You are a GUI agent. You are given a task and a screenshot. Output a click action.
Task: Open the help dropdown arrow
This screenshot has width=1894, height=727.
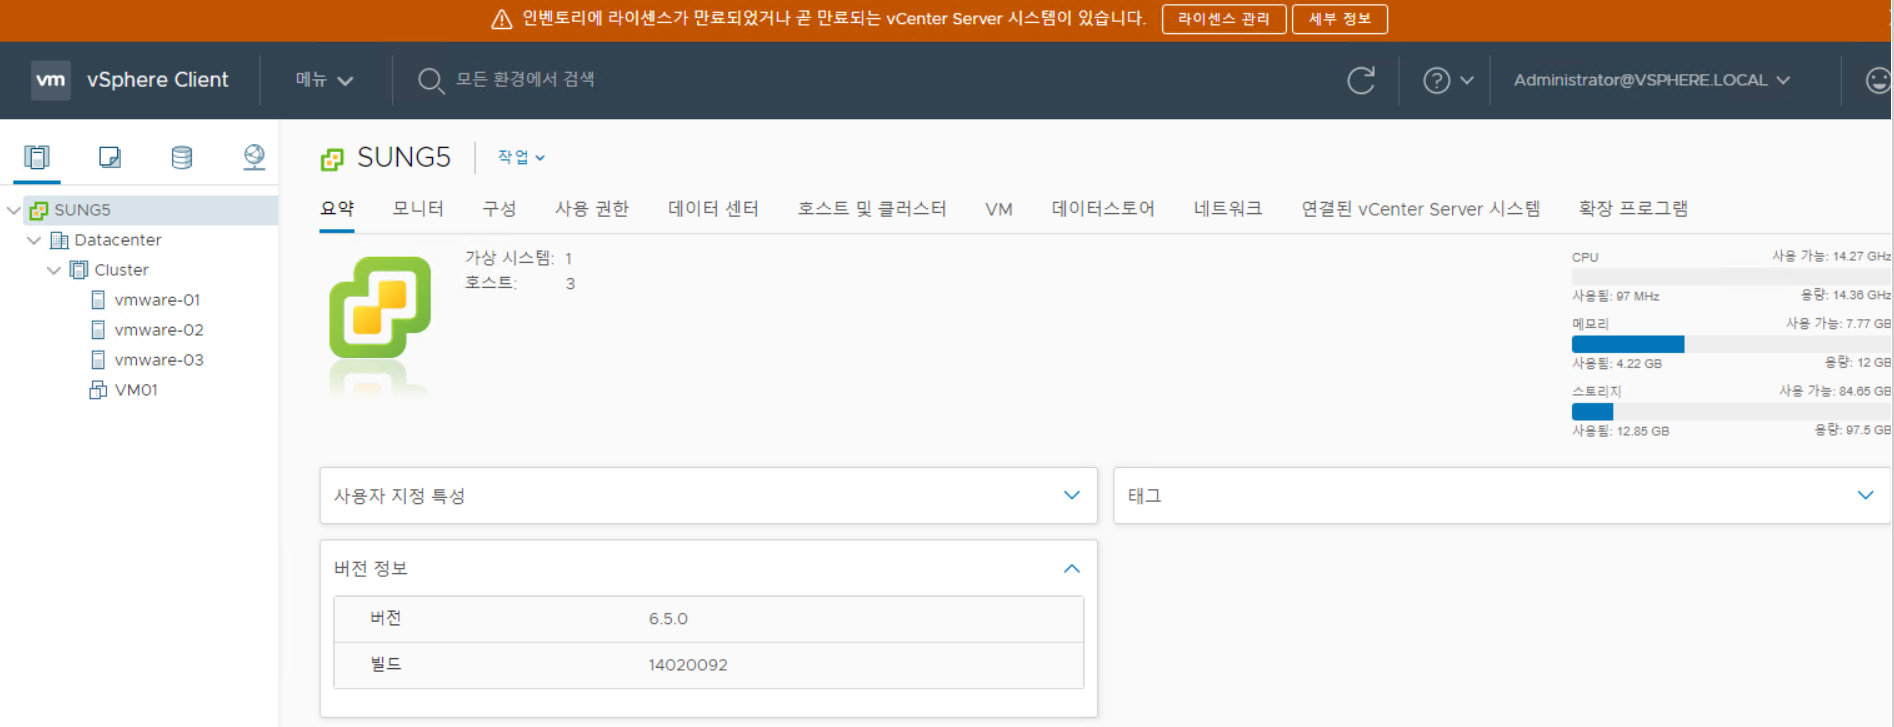pos(1467,80)
